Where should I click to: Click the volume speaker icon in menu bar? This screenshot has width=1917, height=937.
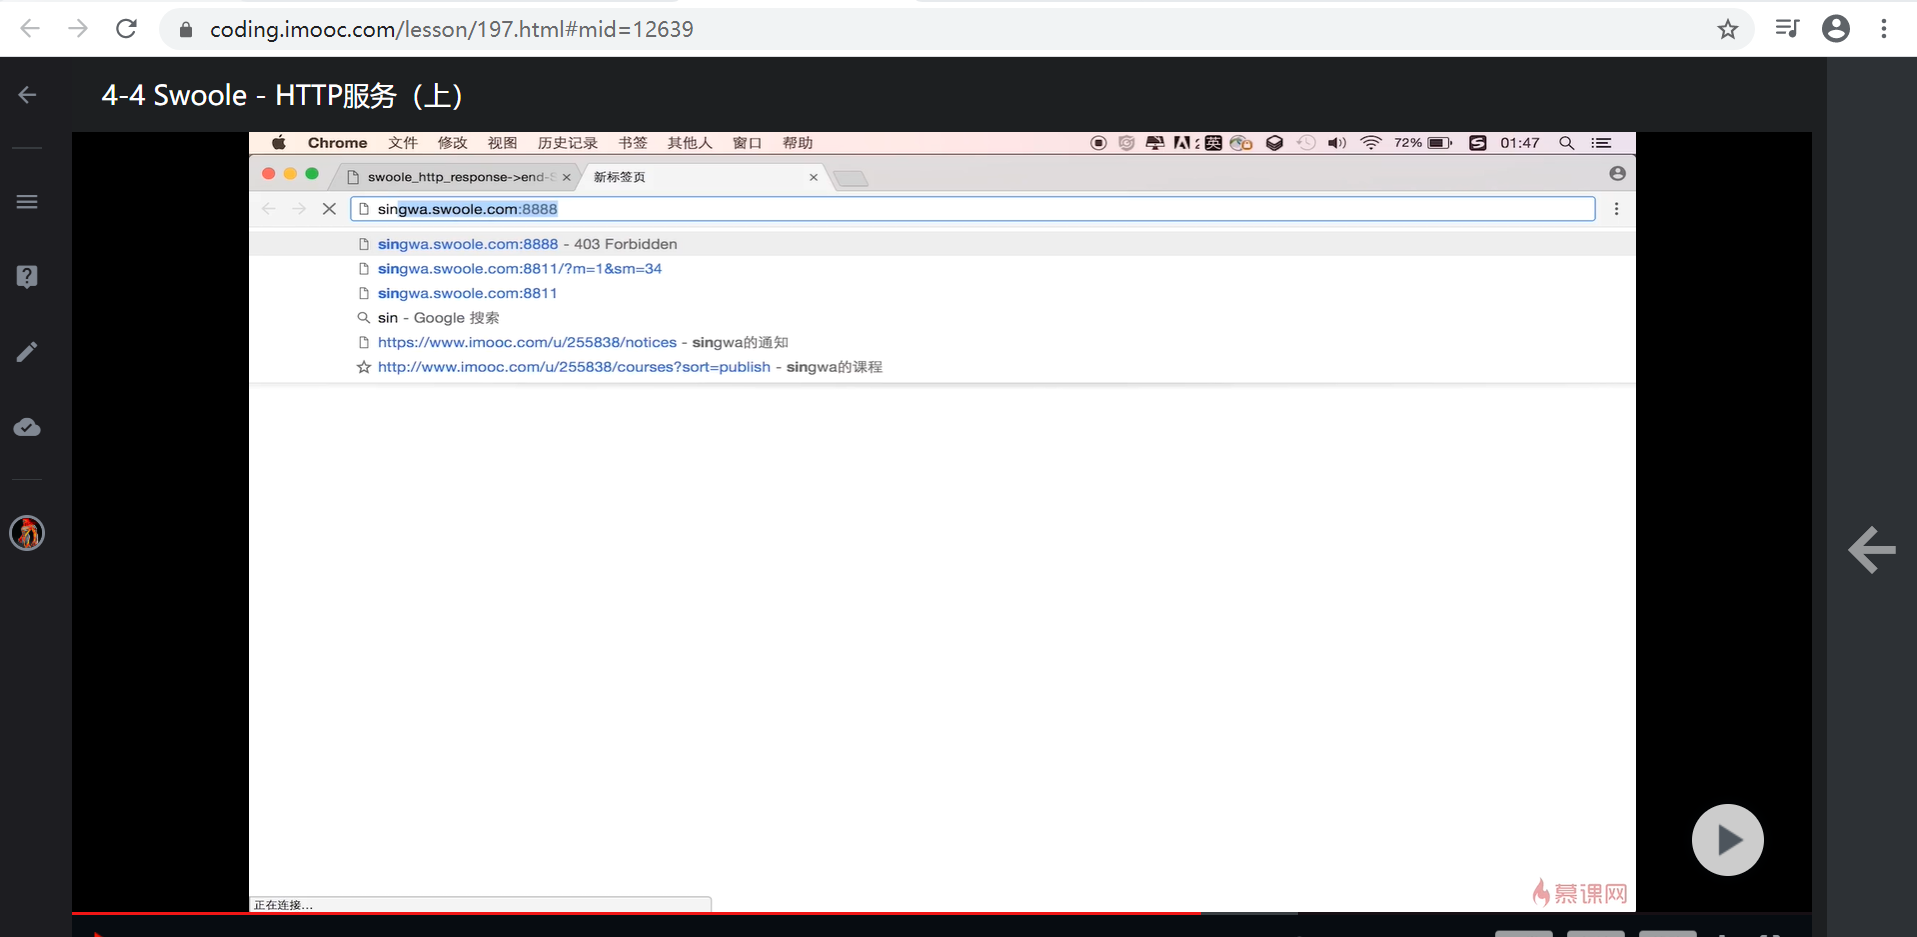(x=1337, y=143)
